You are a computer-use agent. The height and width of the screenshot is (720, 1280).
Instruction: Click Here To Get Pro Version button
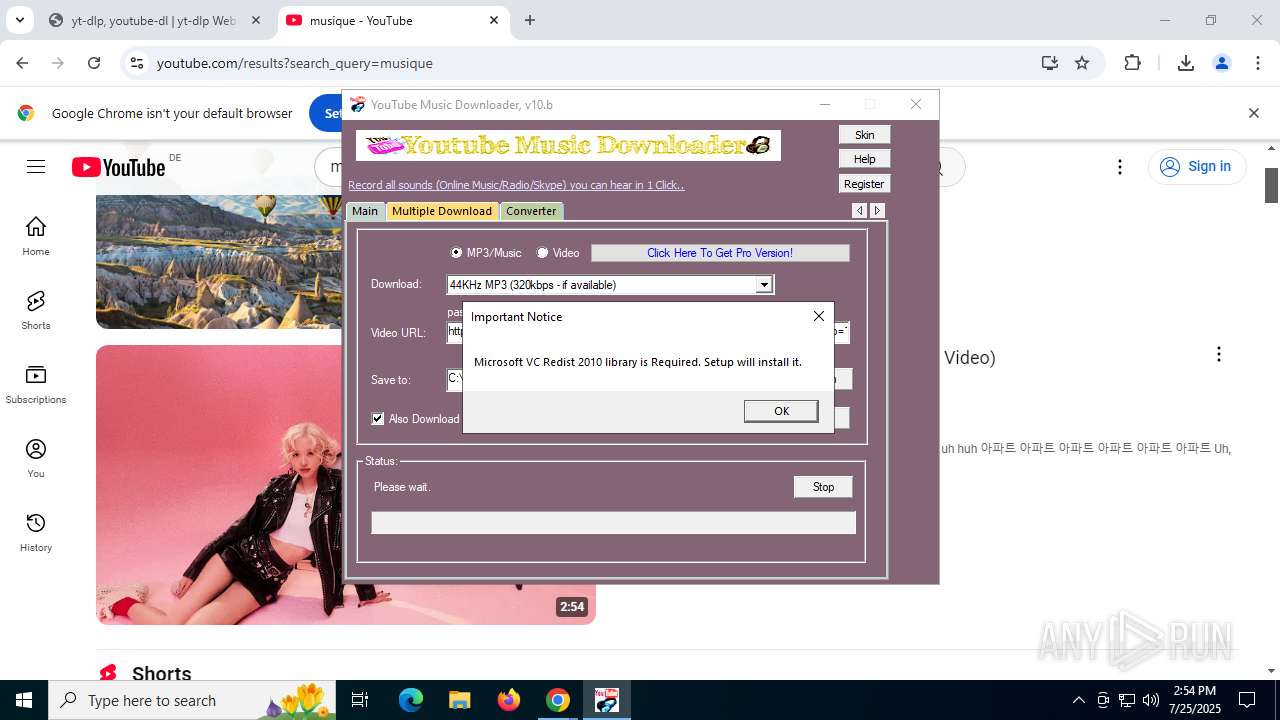[720, 253]
